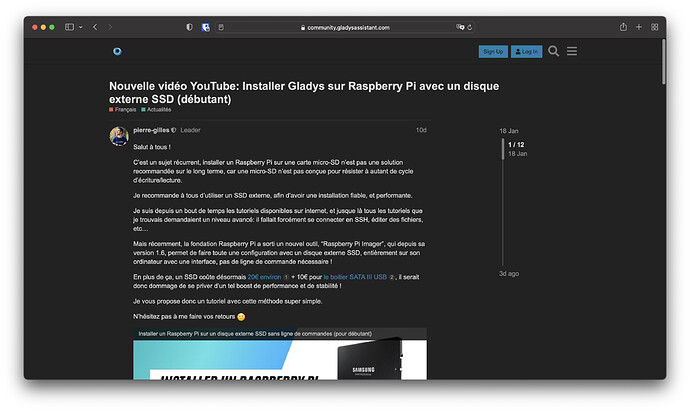The width and height of the screenshot is (690, 411).
Task: Show the reader view page icon
Action: click(x=221, y=27)
